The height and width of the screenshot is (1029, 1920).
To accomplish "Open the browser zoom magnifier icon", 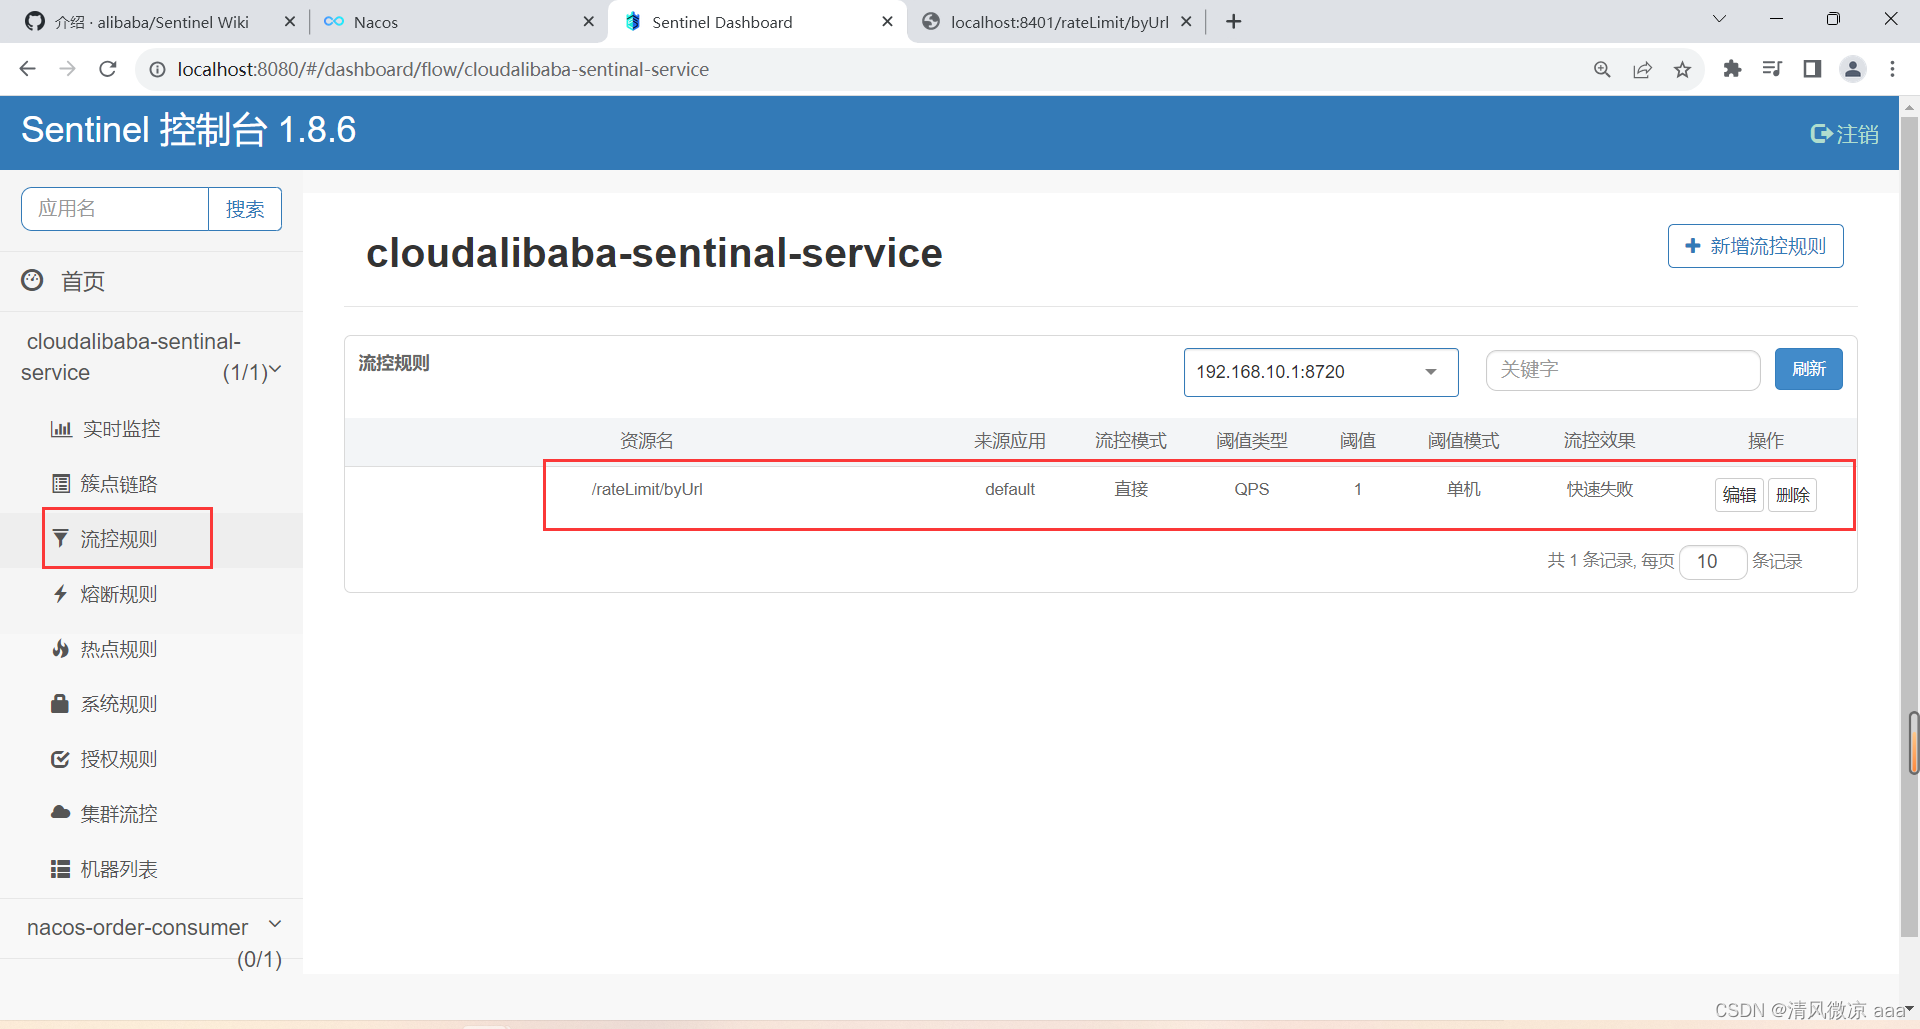I will click(x=1602, y=69).
